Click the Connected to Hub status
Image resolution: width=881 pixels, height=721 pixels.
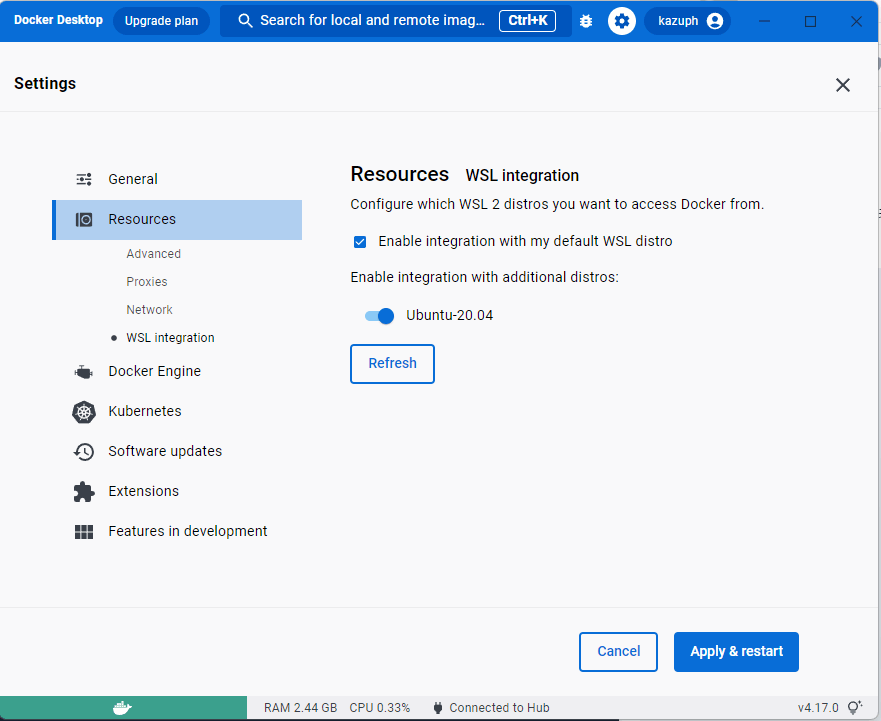point(499,708)
